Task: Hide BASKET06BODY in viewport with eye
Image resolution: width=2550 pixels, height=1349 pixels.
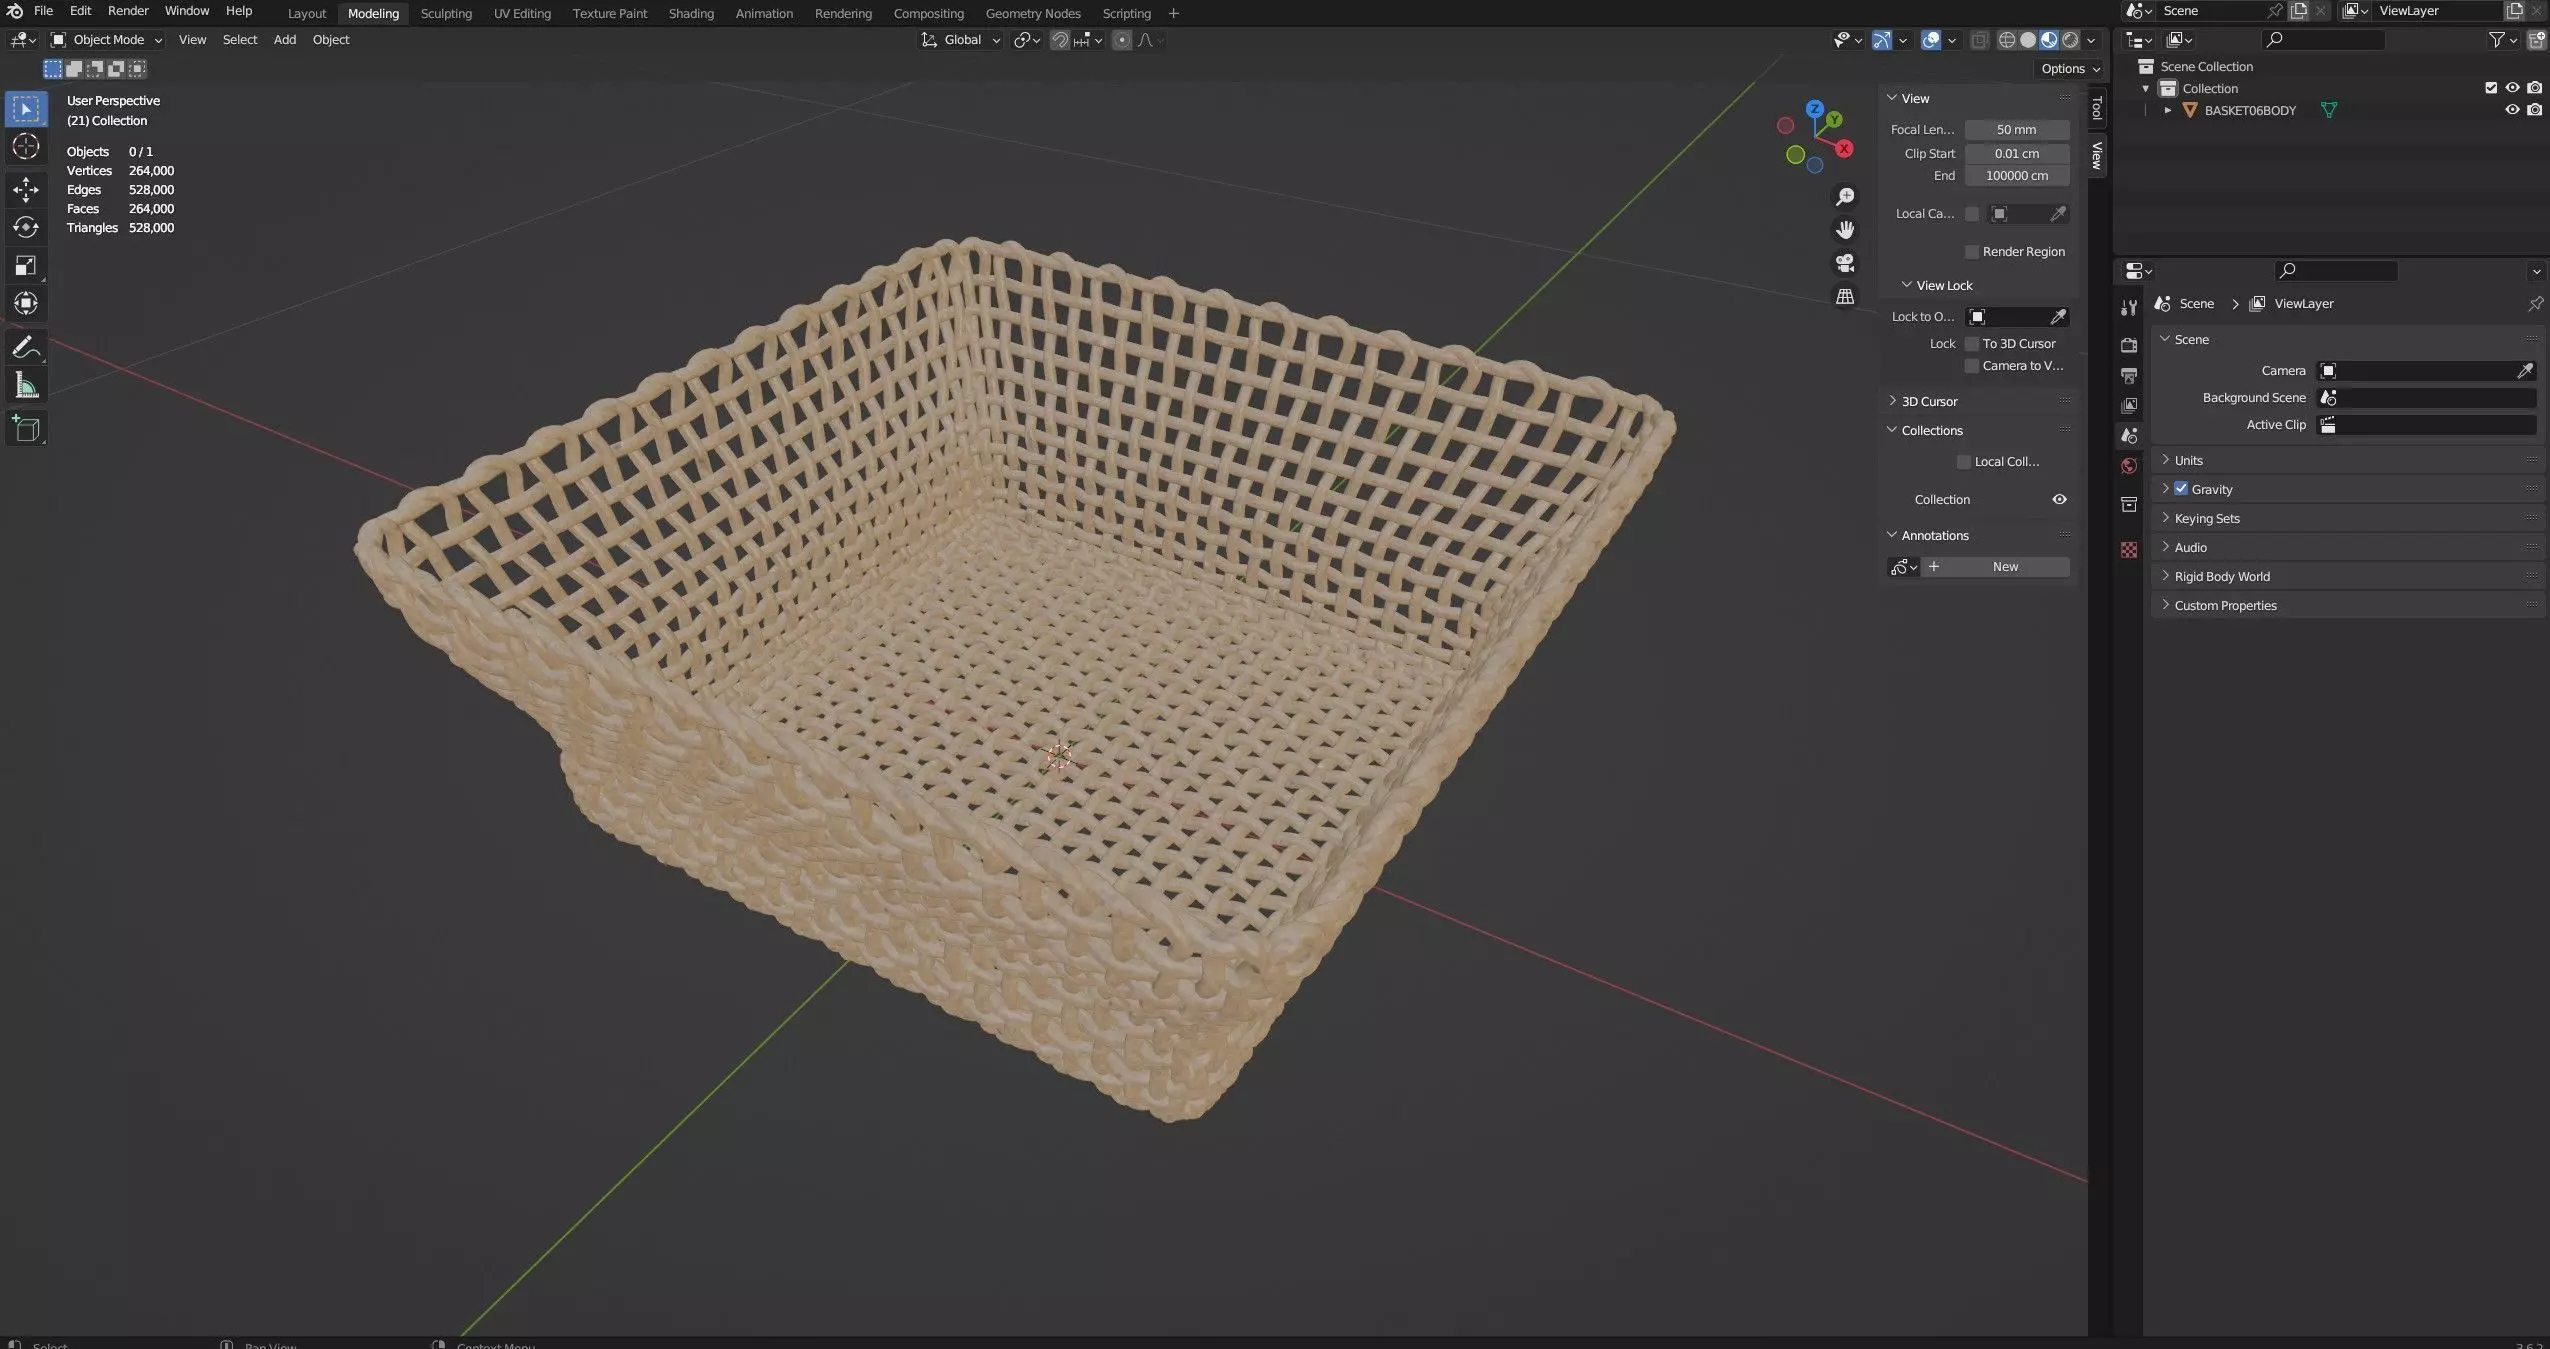Action: click(2512, 110)
